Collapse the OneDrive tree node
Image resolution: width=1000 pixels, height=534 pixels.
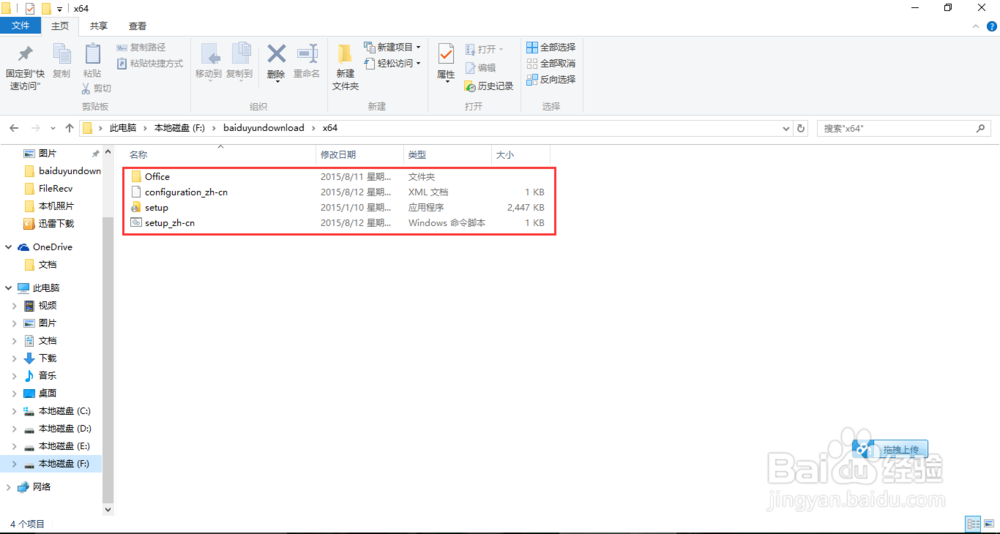(x=8, y=247)
